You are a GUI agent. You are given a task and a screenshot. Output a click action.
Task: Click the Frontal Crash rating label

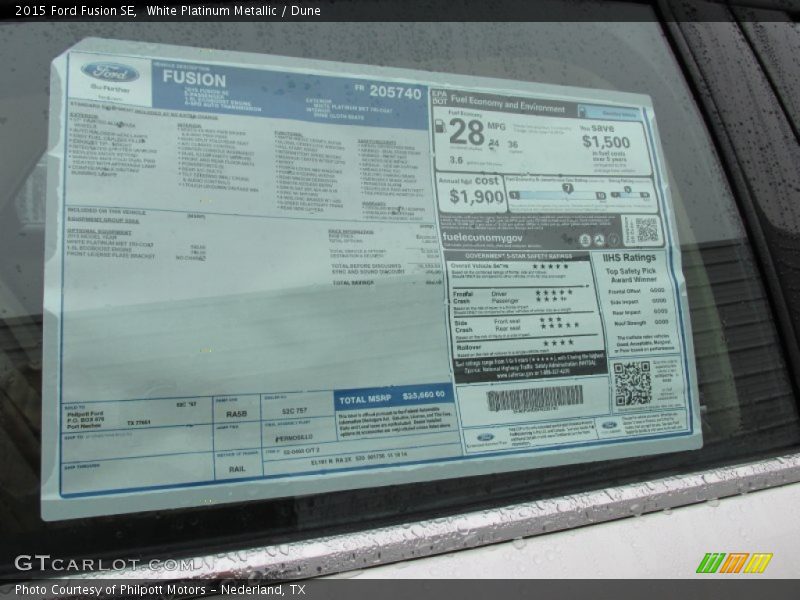pos(462,297)
